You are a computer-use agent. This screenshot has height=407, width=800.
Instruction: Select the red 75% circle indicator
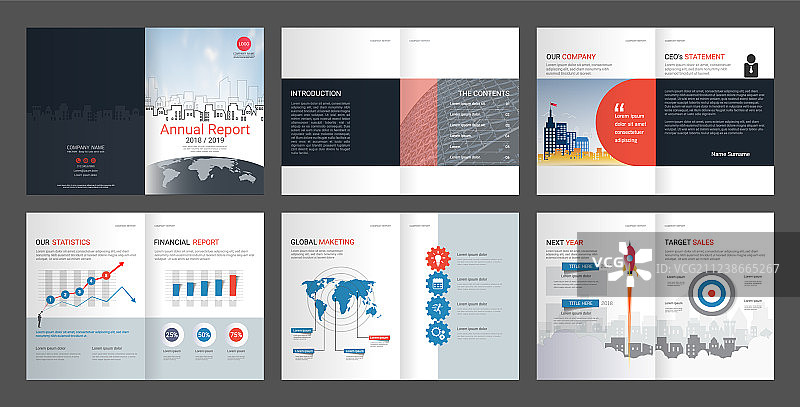coord(236,334)
